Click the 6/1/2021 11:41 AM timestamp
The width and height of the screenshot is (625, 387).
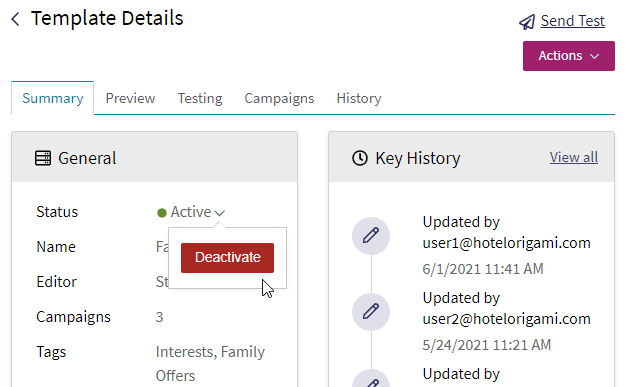click(483, 269)
